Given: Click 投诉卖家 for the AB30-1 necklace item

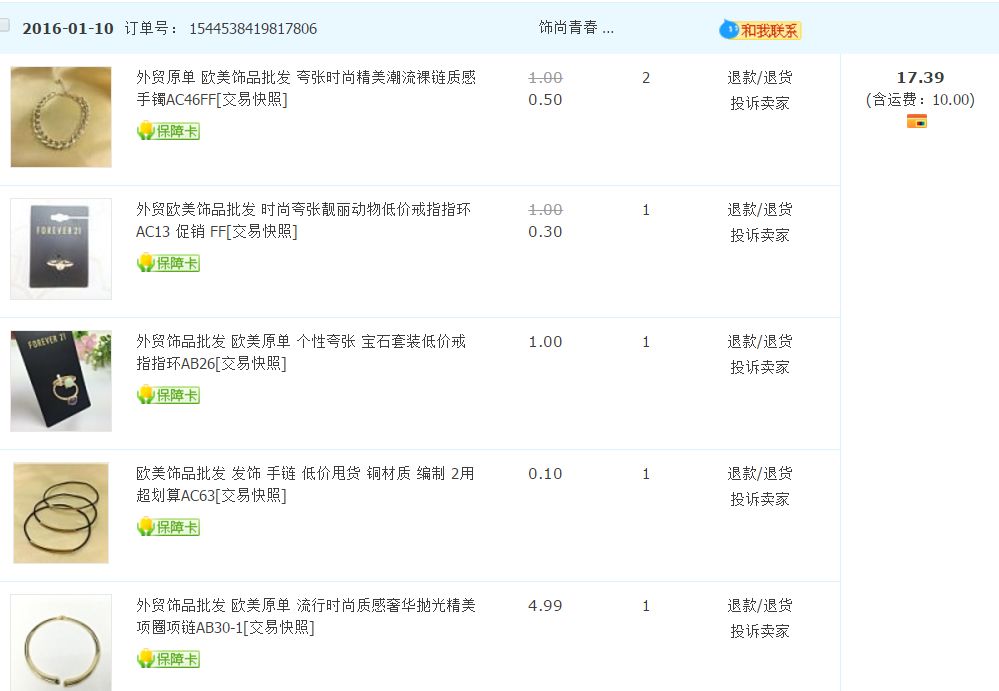Looking at the screenshot, I should click(760, 631).
